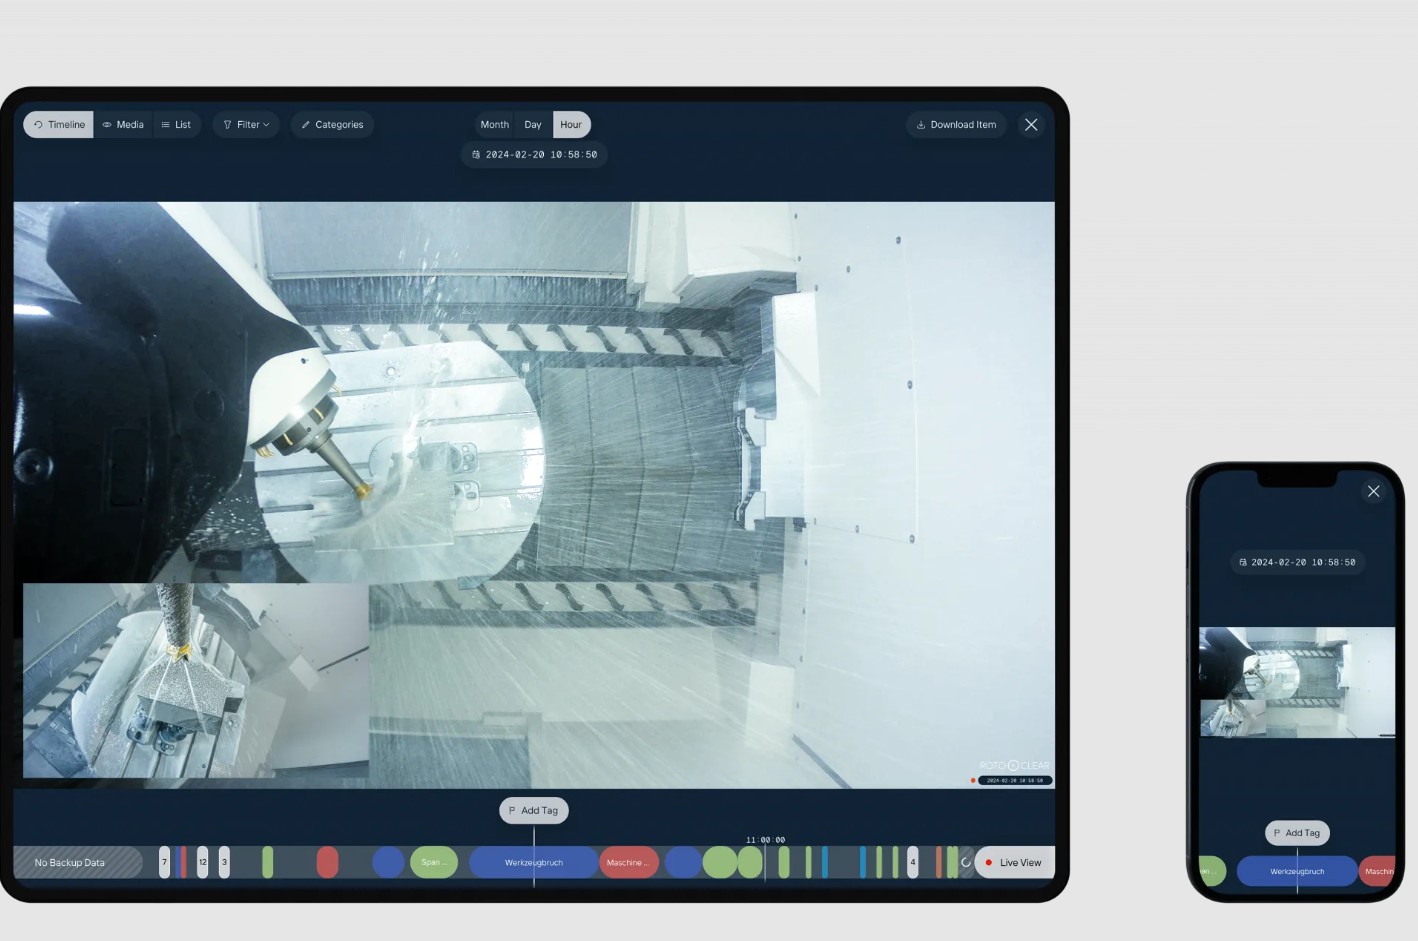Open the Media view tab

click(123, 125)
